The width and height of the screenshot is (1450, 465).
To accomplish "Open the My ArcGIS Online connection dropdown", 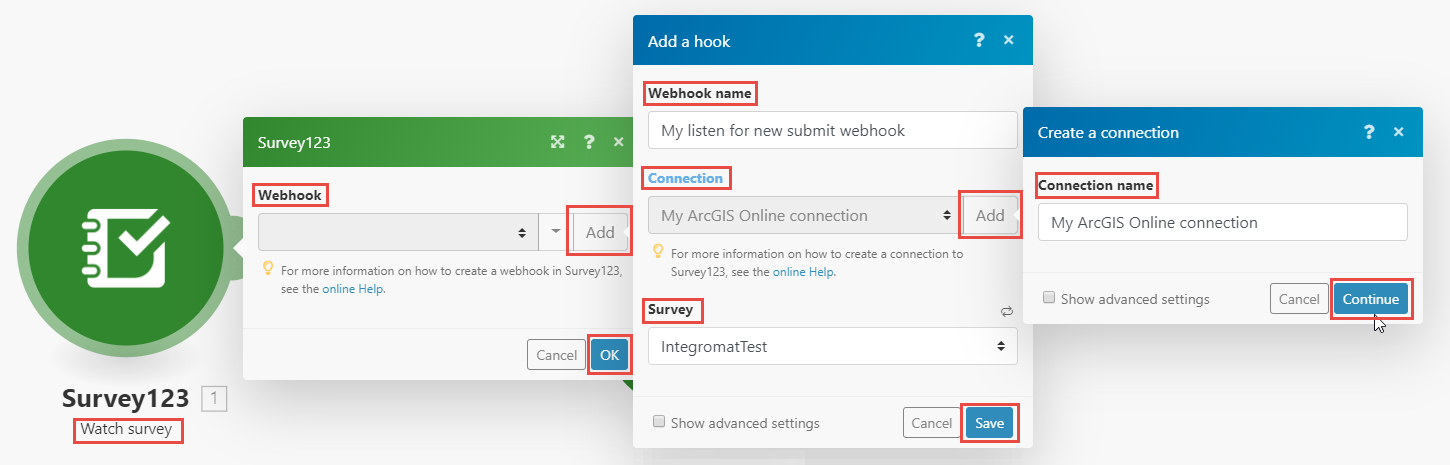I will [804, 215].
